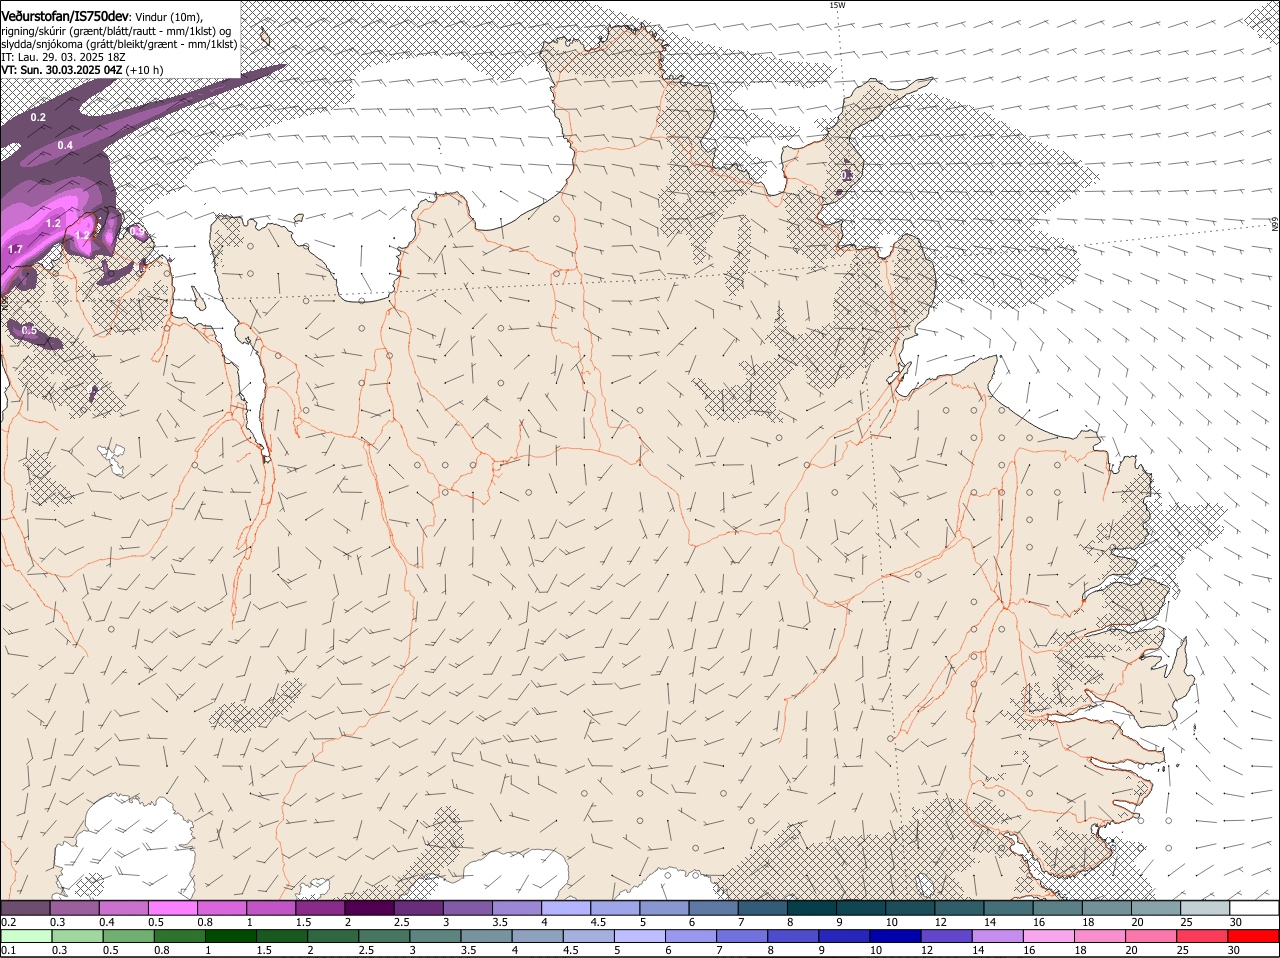The height and width of the screenshot is (958, 1280).
Task: Select the 3 swatch in the upper scale
Action: 467,908
